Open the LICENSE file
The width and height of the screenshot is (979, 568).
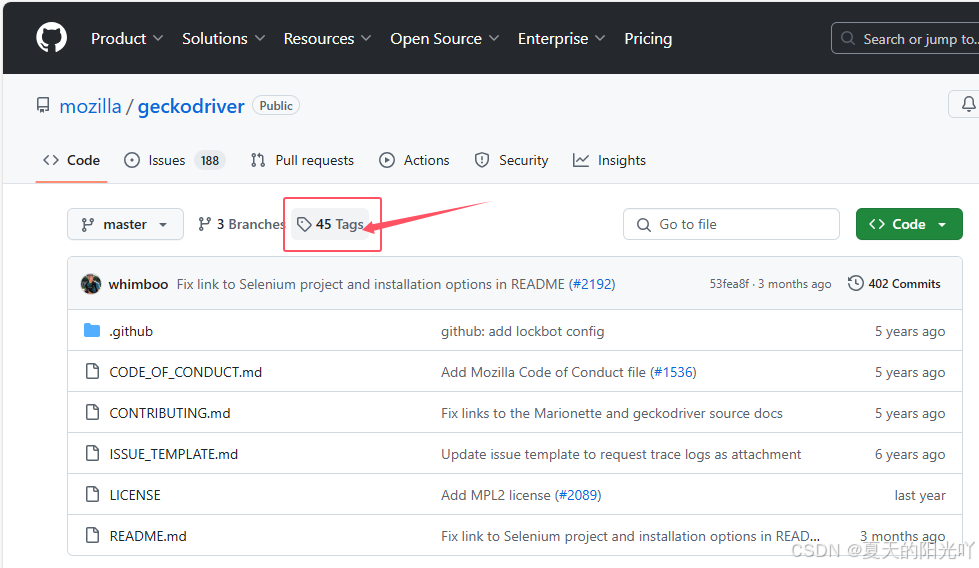[135, 495]
